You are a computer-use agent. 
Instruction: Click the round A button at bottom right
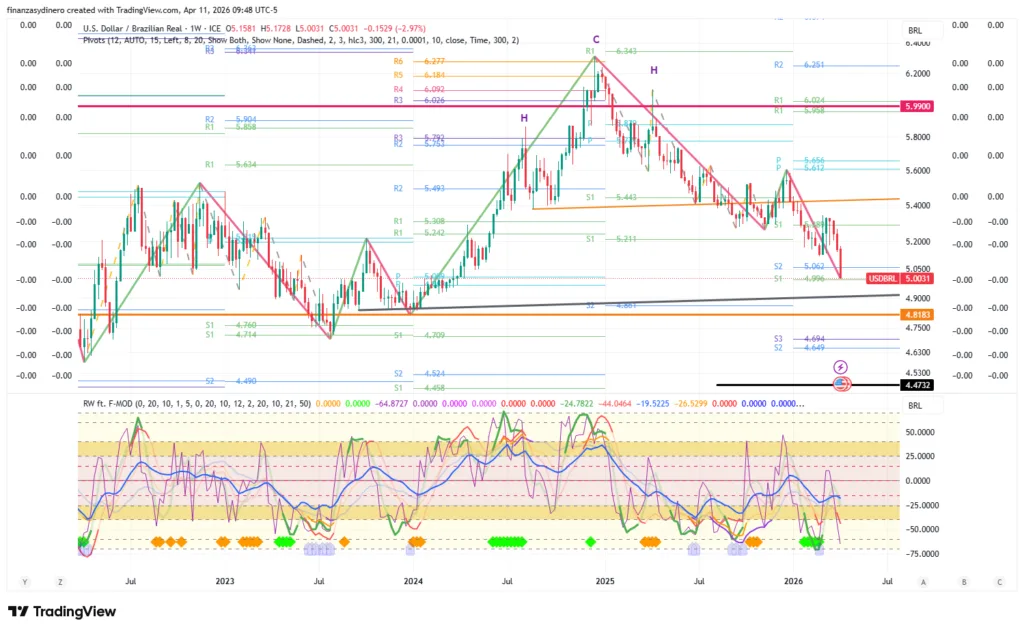[924, 581]
